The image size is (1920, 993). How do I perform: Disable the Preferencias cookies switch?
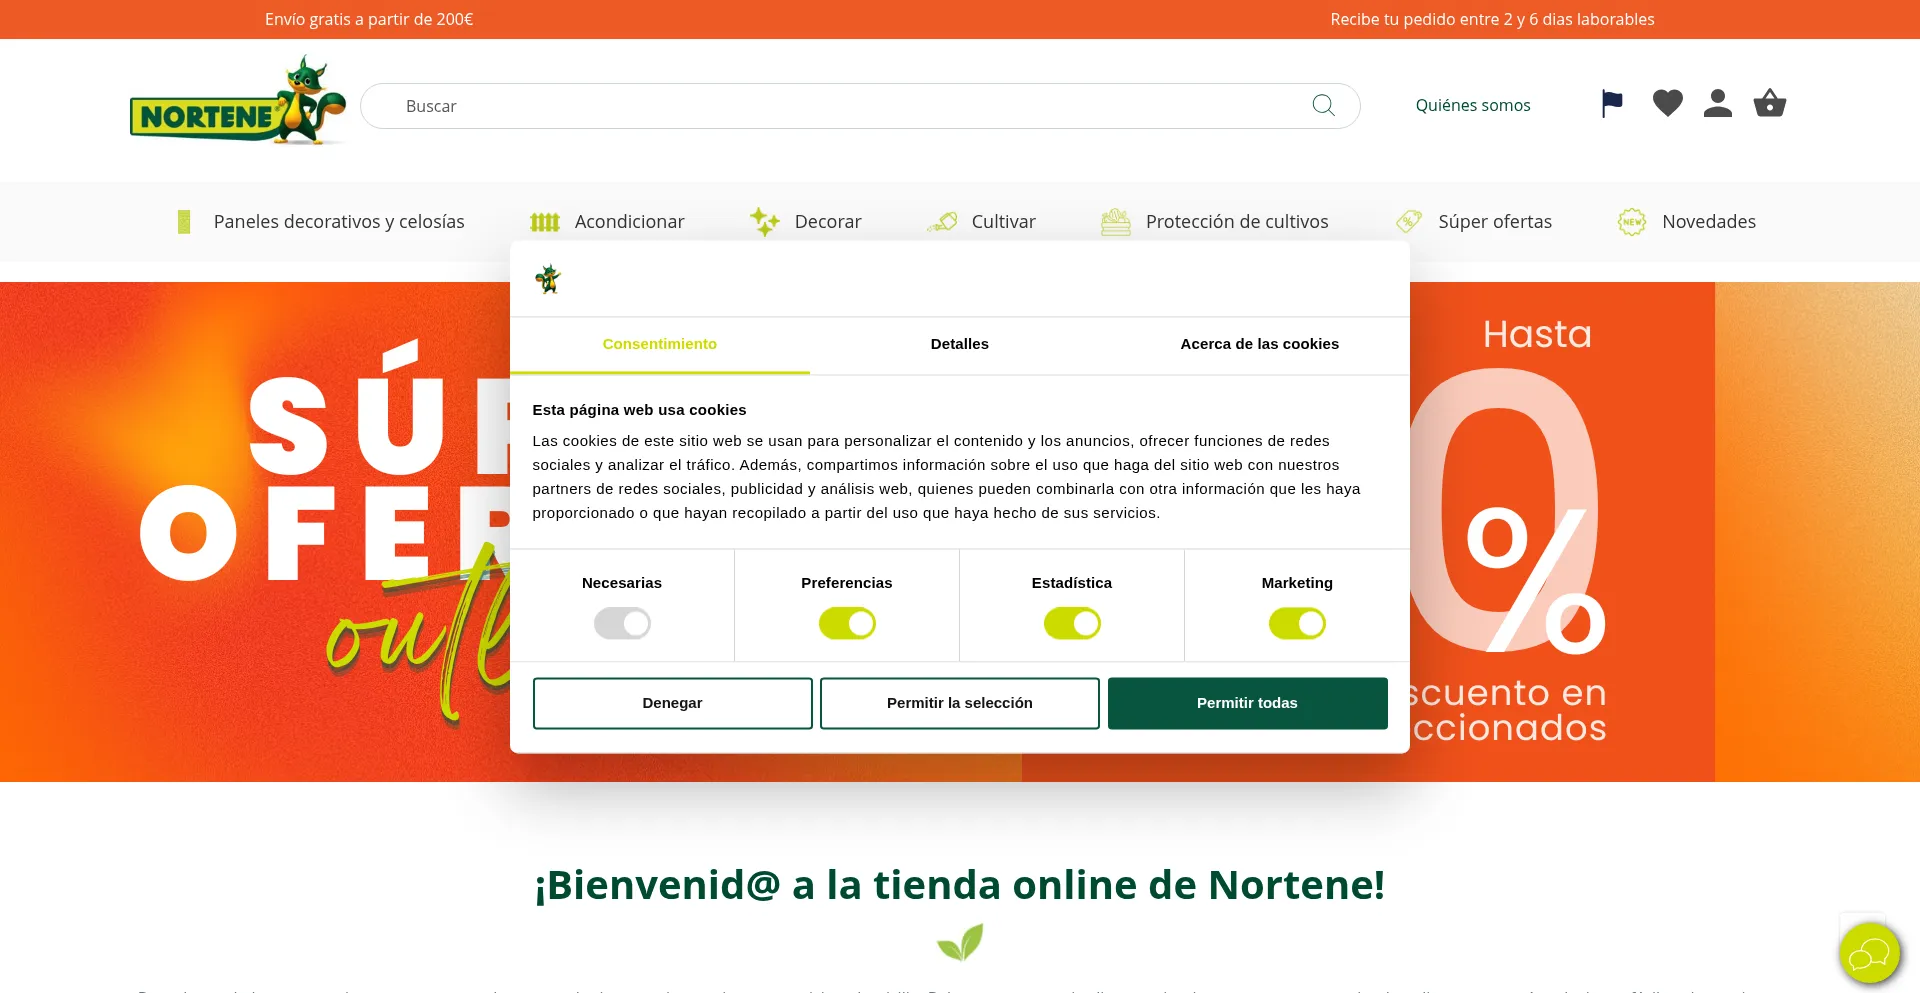pos(847,623)
